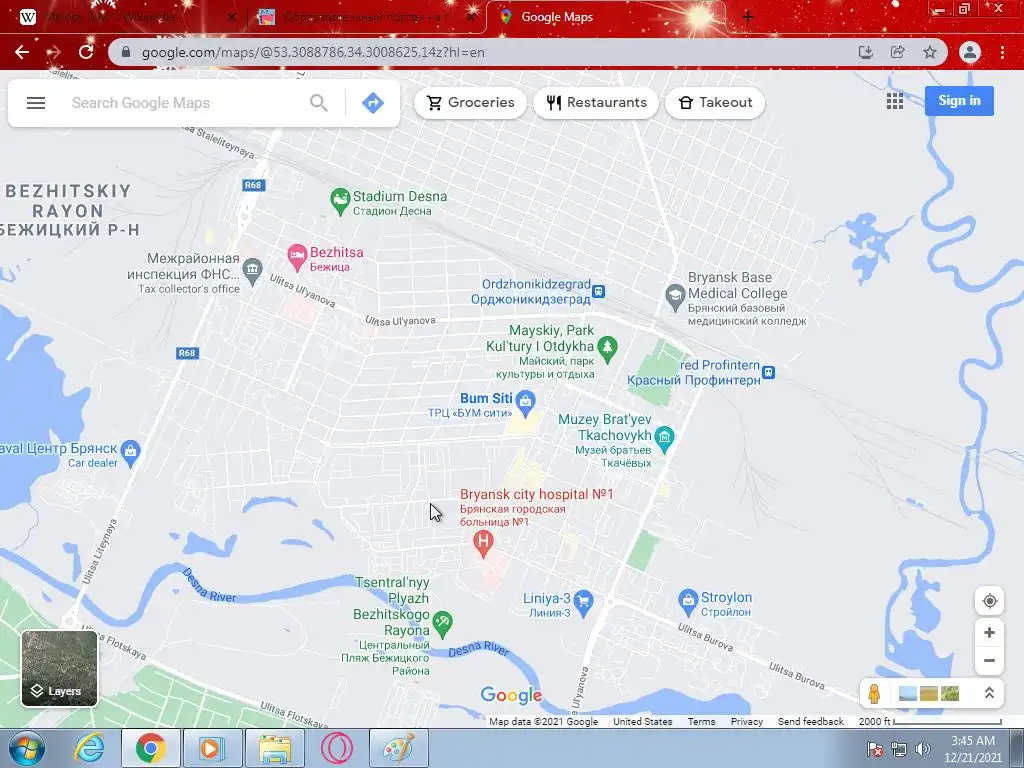
Task: Go back with the browser back arrow
Action: pos(22,52)
